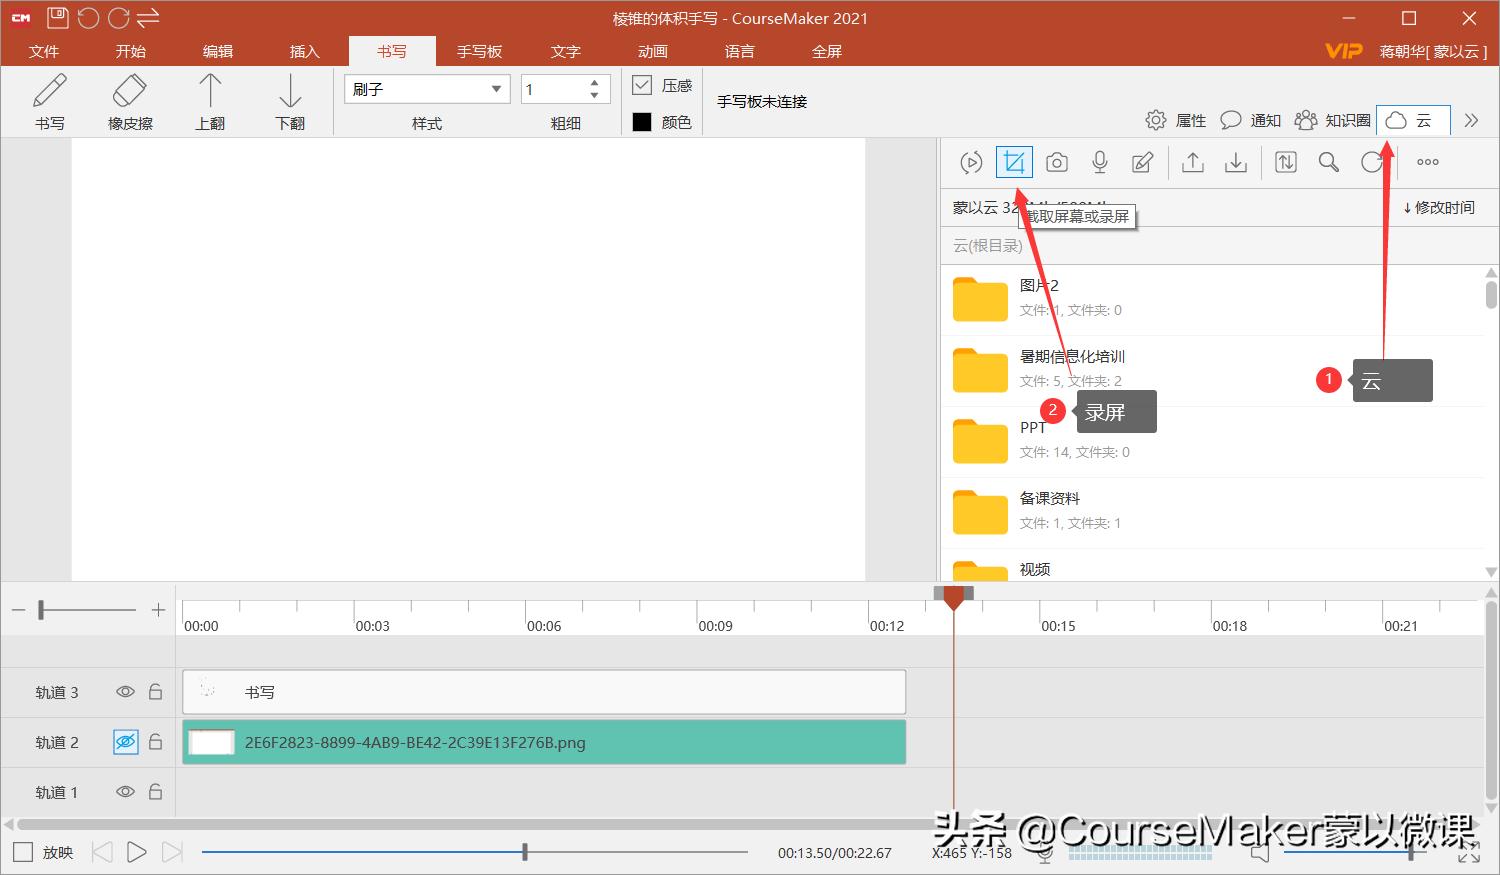
Task: Refresh the cloud file list
Action: (1371, 161)
